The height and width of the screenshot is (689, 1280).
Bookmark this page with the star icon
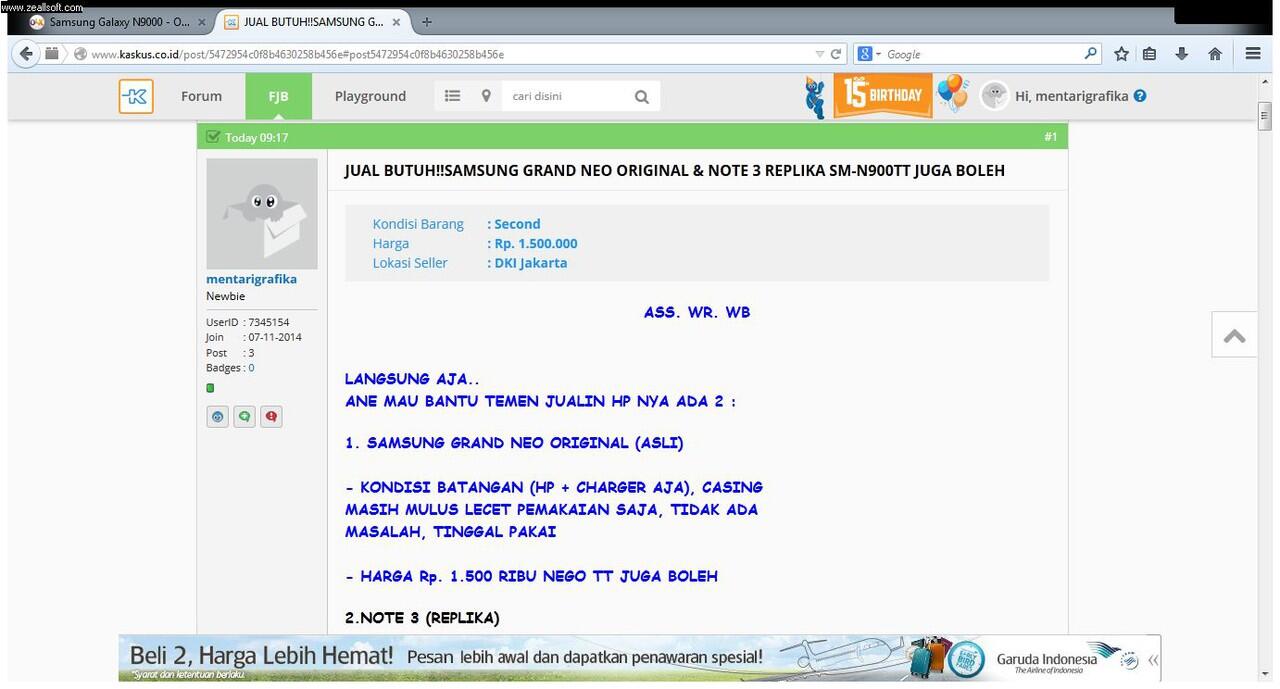1121,54
